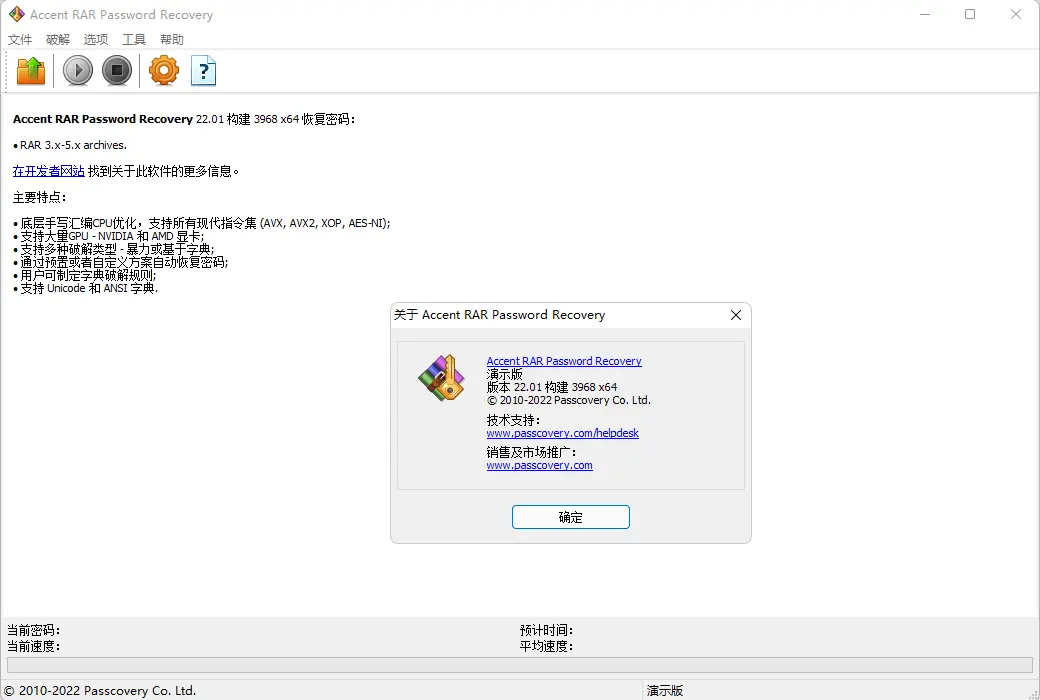This screenshot has height=700, width=1040.
Task: Open the 破解 menu
Action: click(x=58, y=39)
